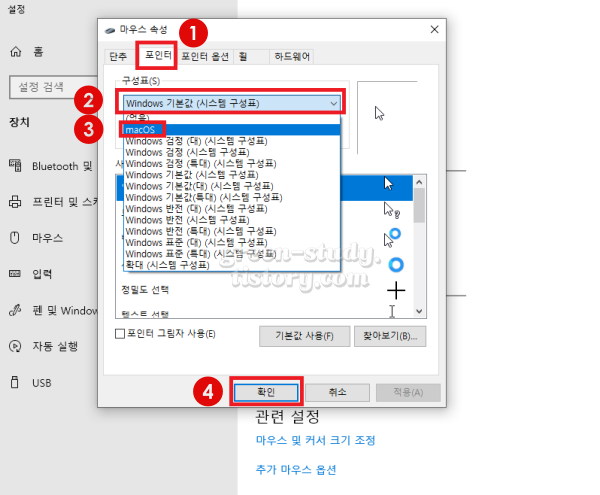Open the 휠 tab
The width and height of the screenshot is (600, 495).
pos(251,57)
